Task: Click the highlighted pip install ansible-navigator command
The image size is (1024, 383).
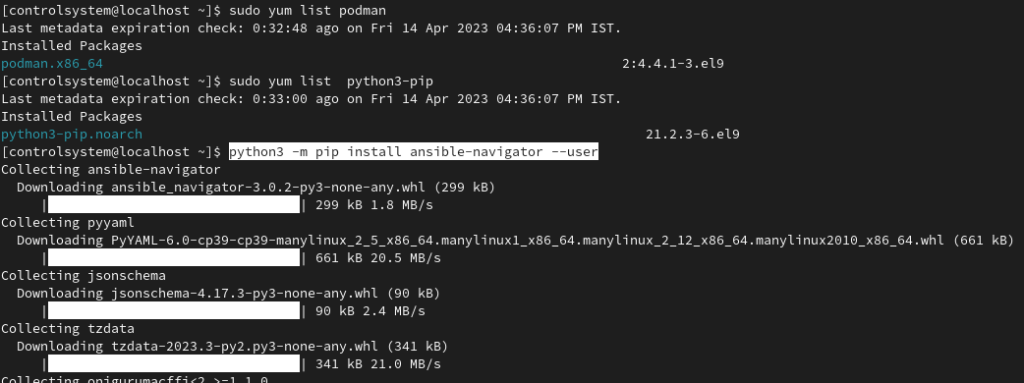Action: click(413, 152)
